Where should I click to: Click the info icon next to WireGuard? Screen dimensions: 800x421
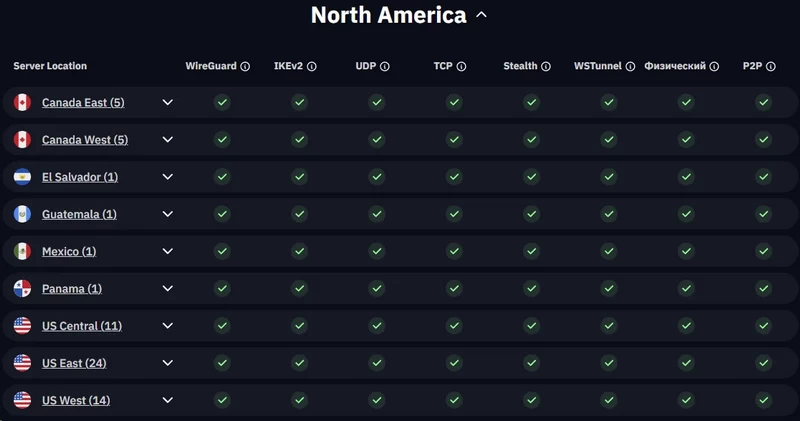tap(245, 66)
